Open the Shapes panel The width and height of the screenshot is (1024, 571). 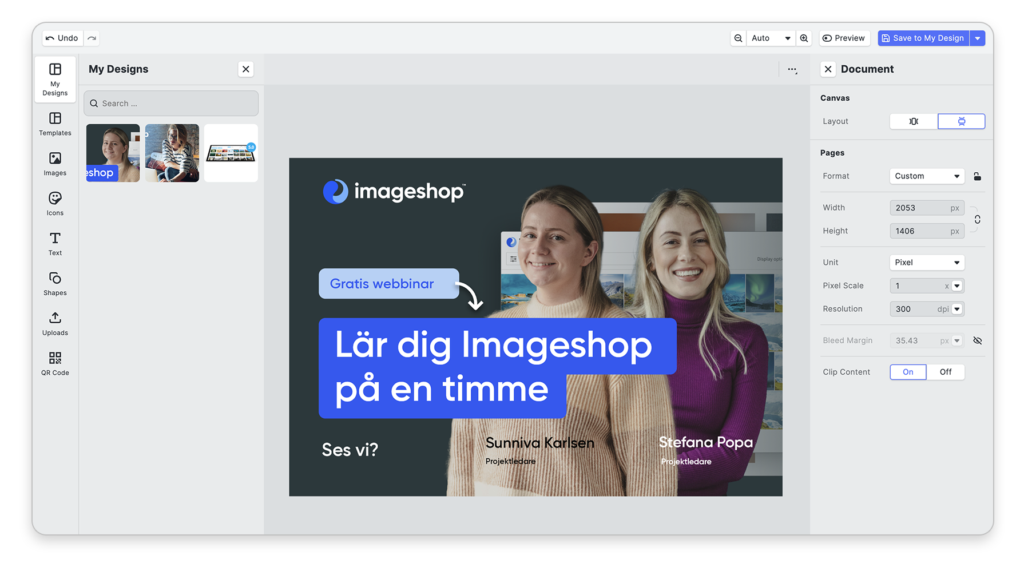[55, 283]
